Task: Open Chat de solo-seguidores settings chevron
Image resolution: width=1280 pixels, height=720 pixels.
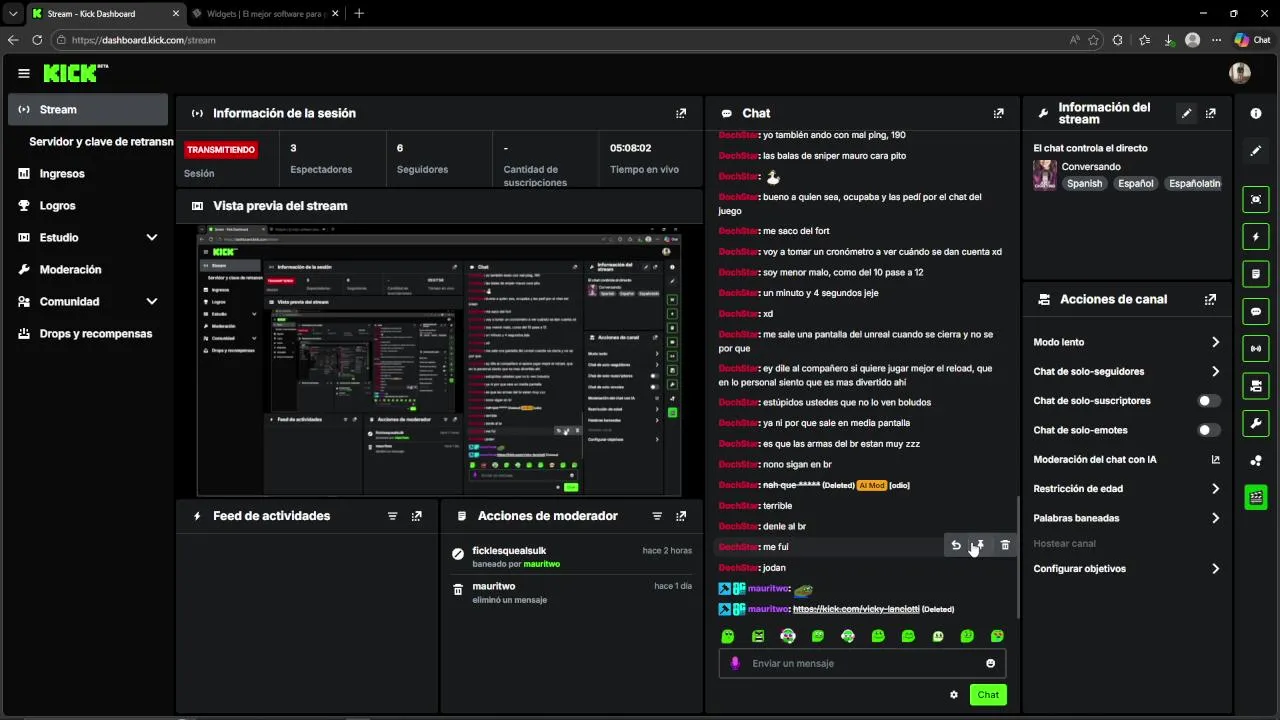Action: tap(1215, 371)
